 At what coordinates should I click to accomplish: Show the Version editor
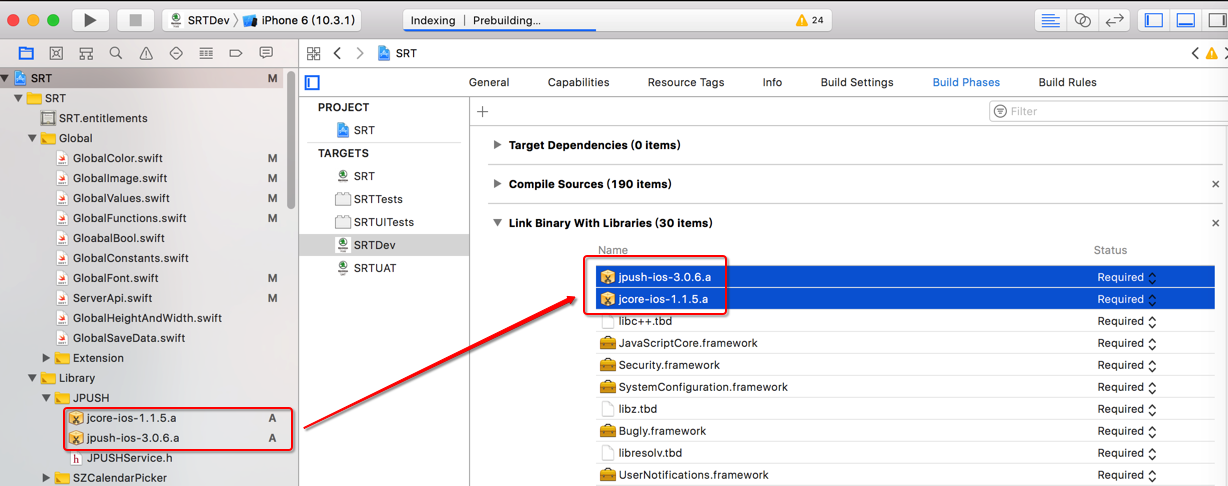tap(1114, 20)
